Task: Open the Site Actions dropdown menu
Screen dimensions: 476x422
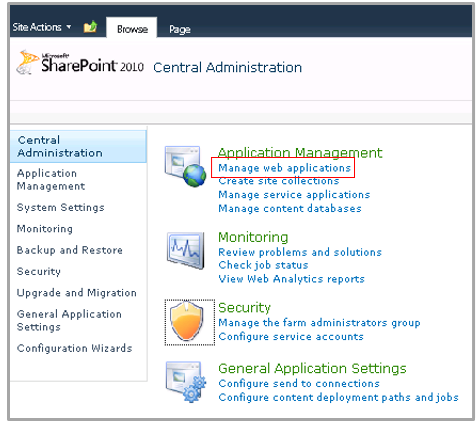Action: [x=42, y=27]
